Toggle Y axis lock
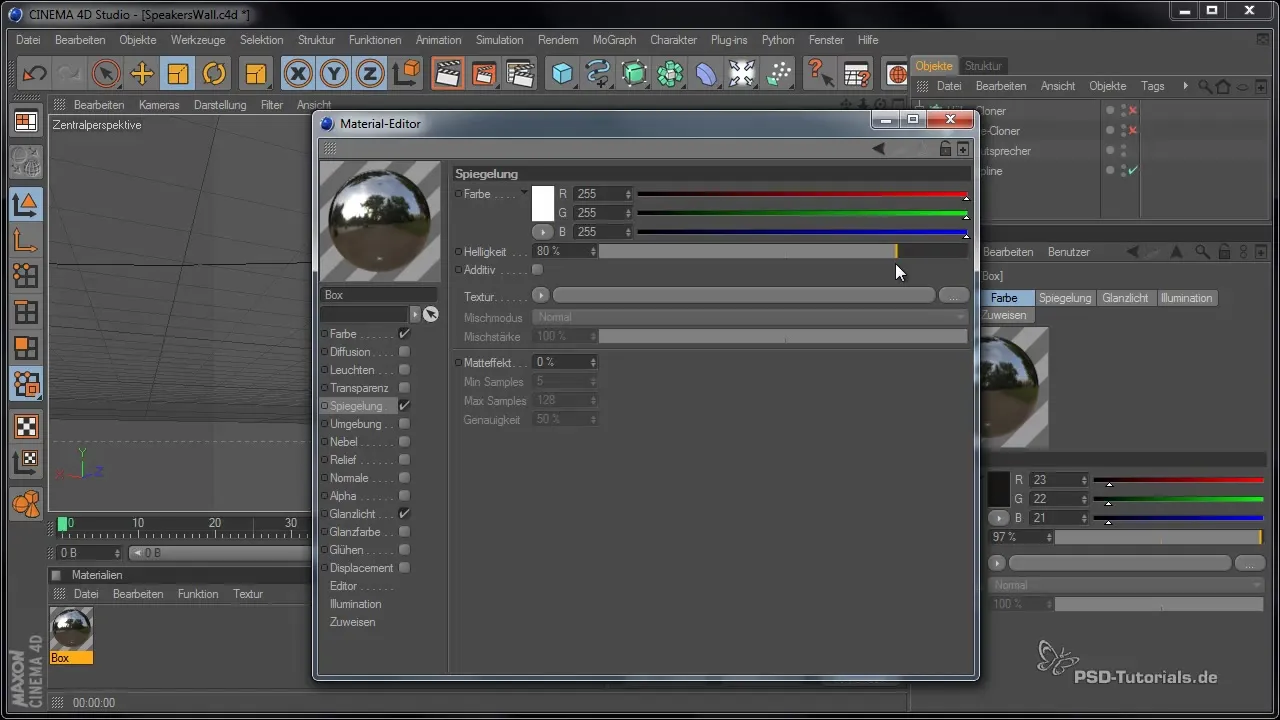The image size is (1280, 720). tap(334, 73)
